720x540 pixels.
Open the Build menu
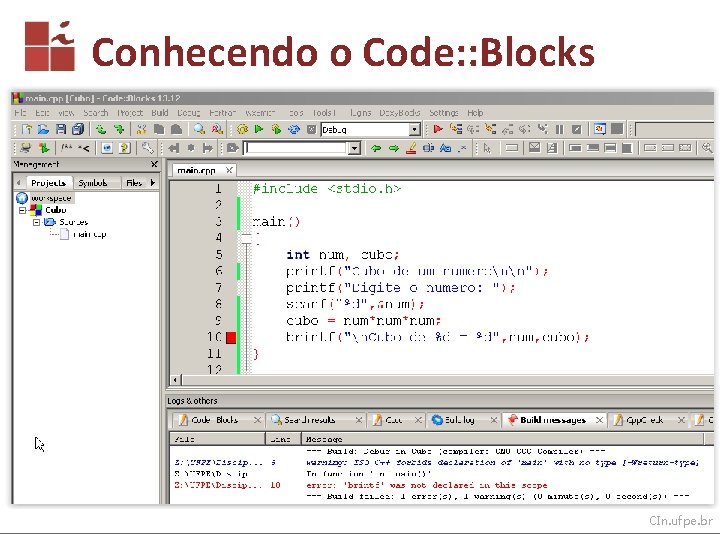point(160,113)
